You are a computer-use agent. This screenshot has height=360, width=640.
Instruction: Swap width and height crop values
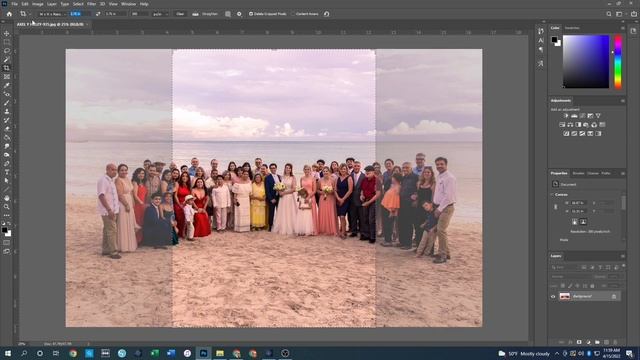[98, 14]
